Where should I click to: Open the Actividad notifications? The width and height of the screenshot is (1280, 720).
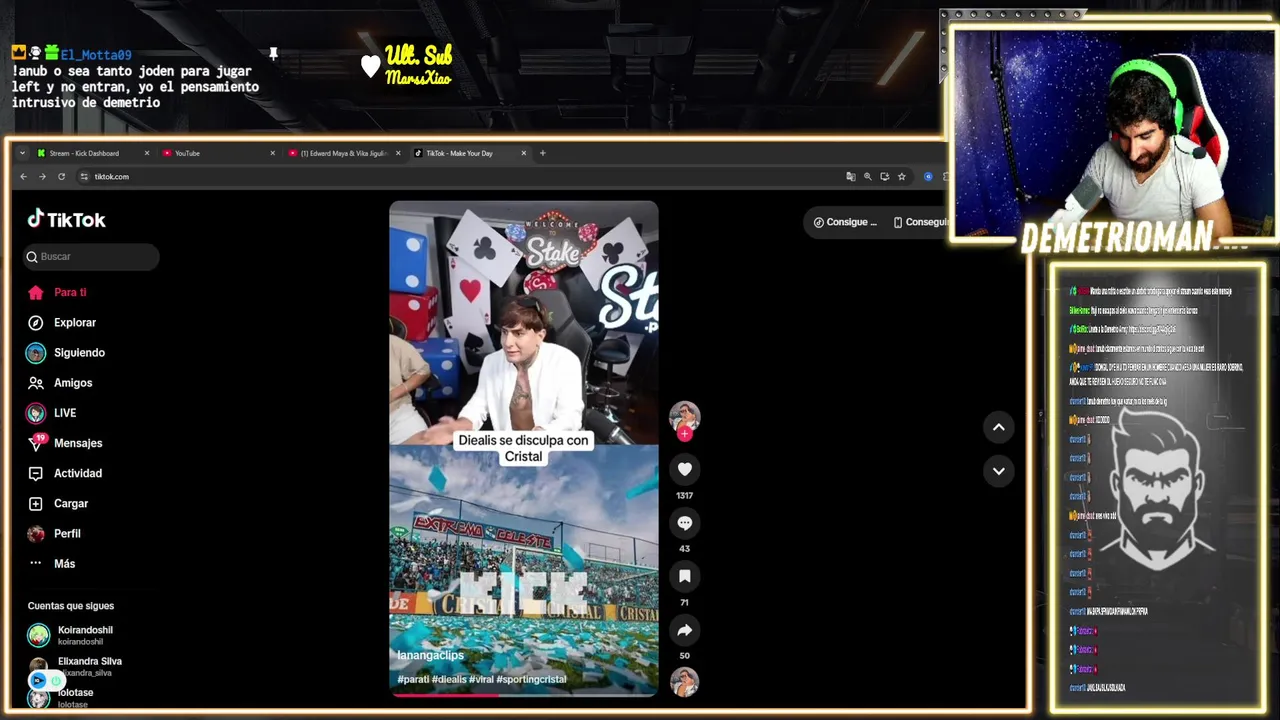[65, 473]
